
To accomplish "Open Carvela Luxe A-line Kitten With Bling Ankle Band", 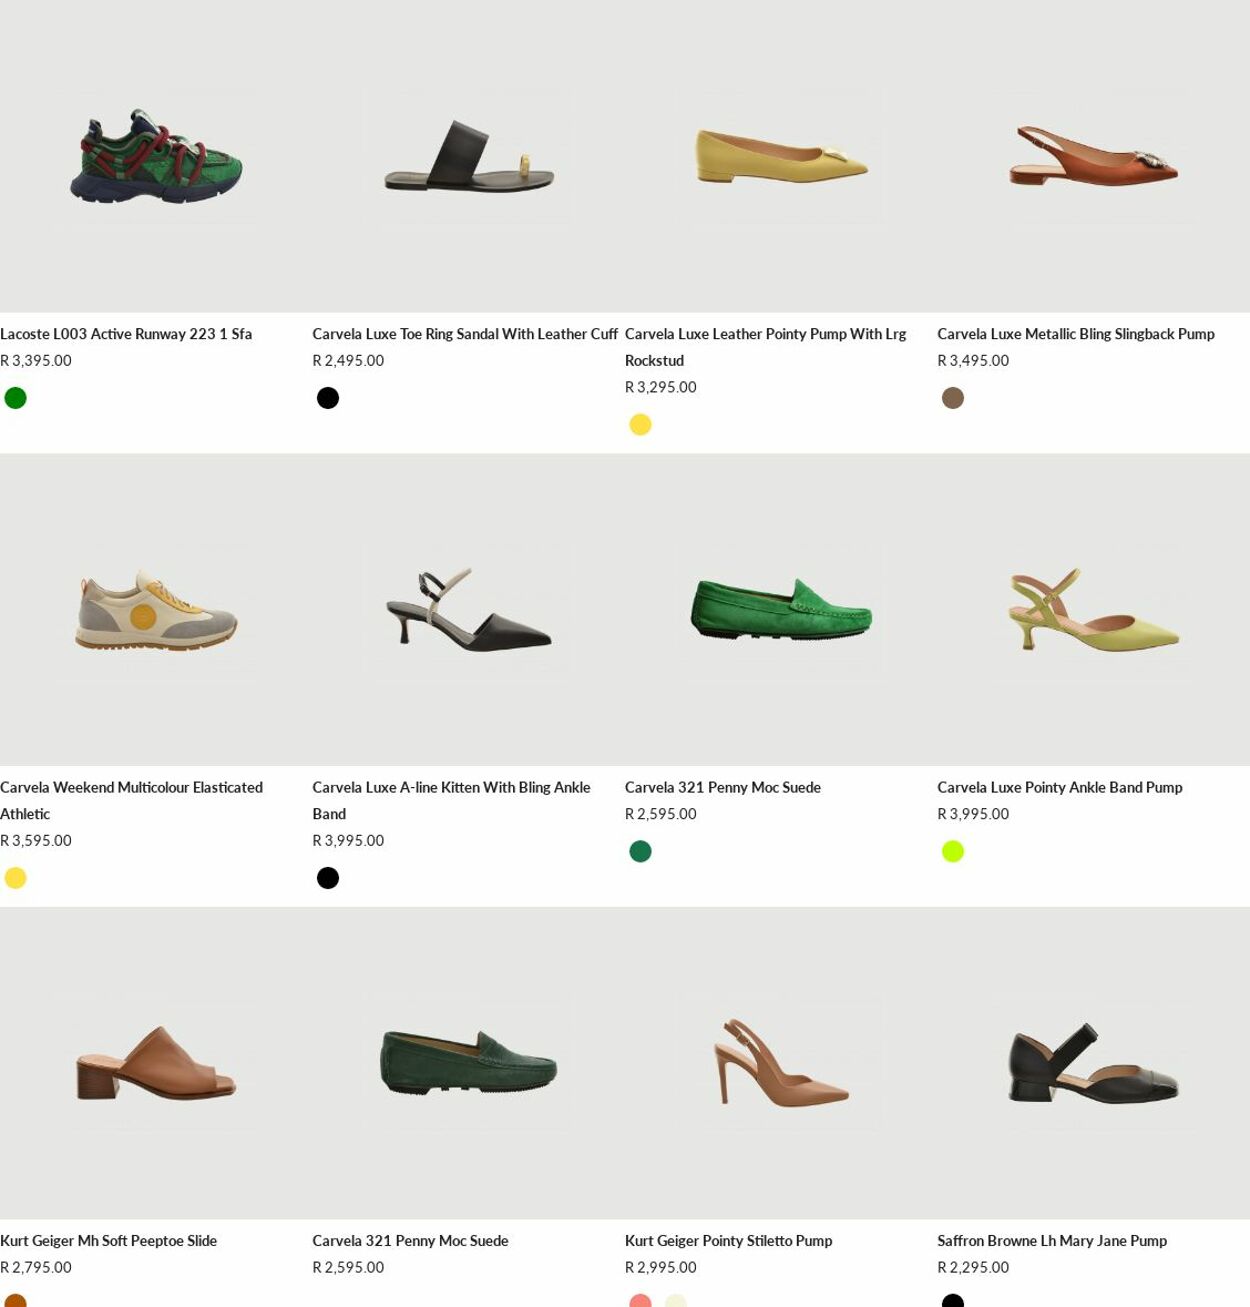I will 451,800.
